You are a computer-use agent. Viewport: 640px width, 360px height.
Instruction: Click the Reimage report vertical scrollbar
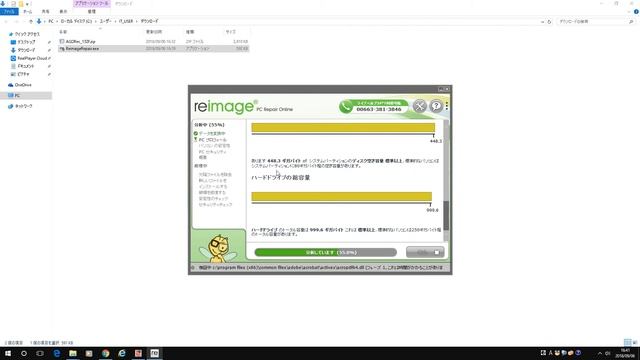pos(446,180)
